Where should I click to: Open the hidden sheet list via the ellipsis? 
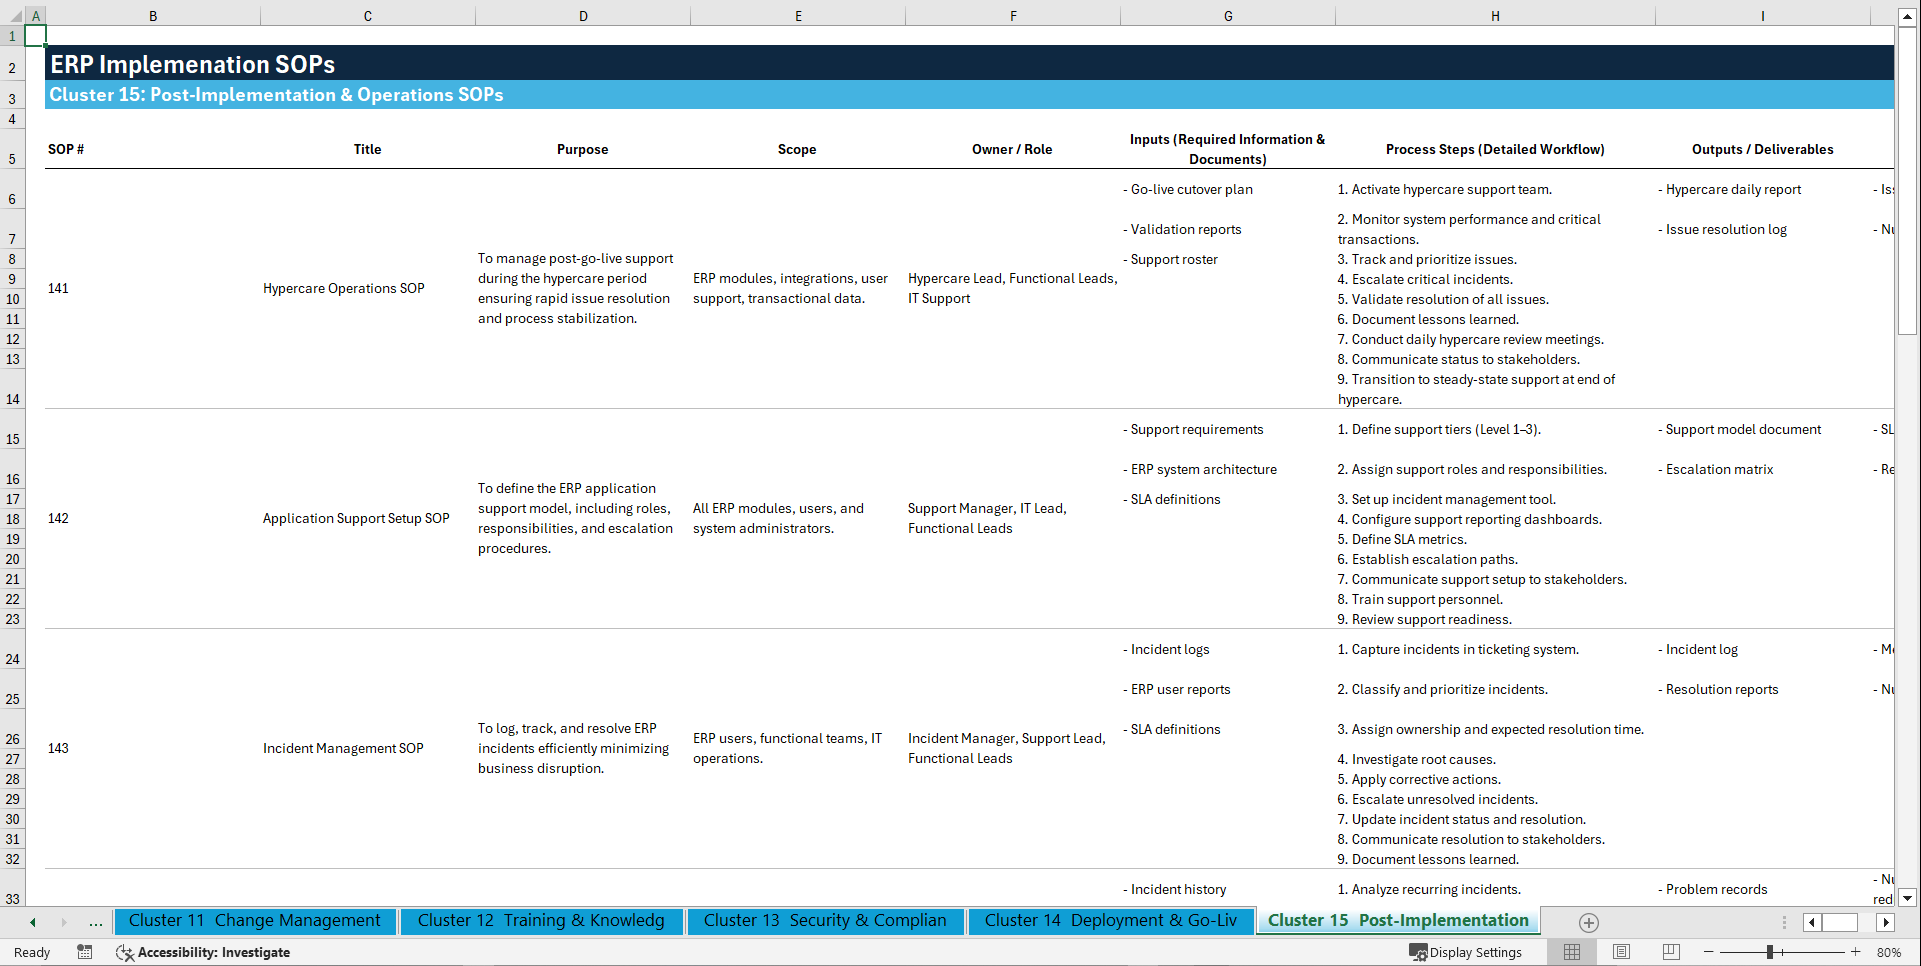pos(95,922)
